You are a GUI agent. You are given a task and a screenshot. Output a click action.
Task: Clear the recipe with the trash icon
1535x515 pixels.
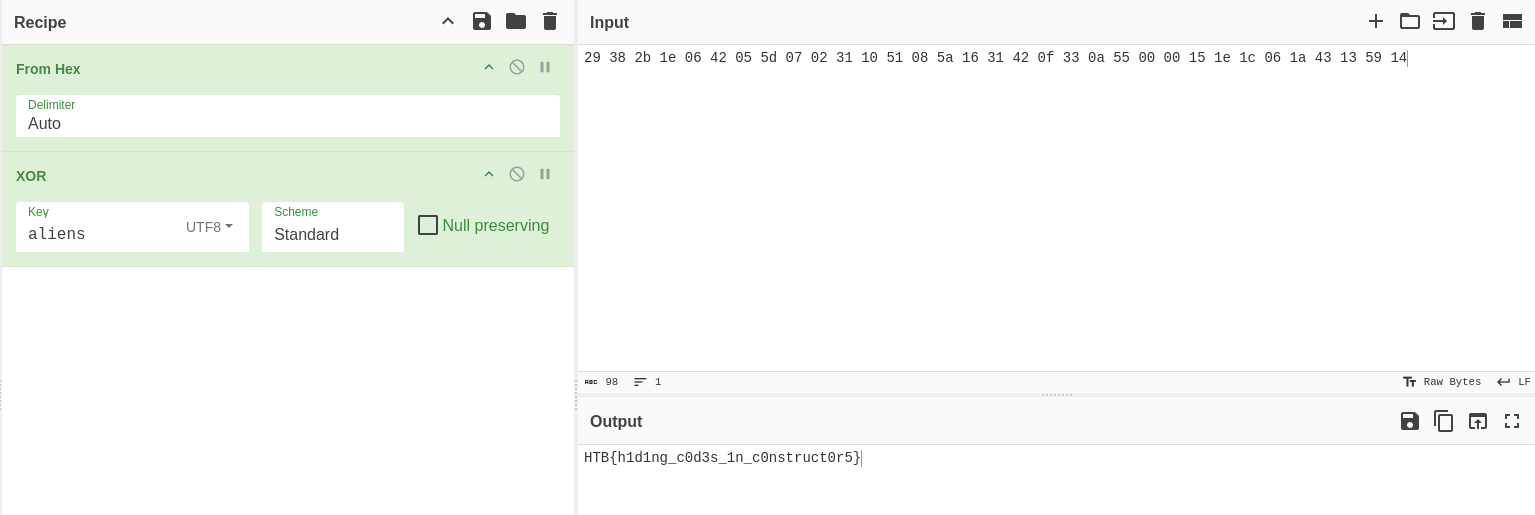[x=550, y=21]
